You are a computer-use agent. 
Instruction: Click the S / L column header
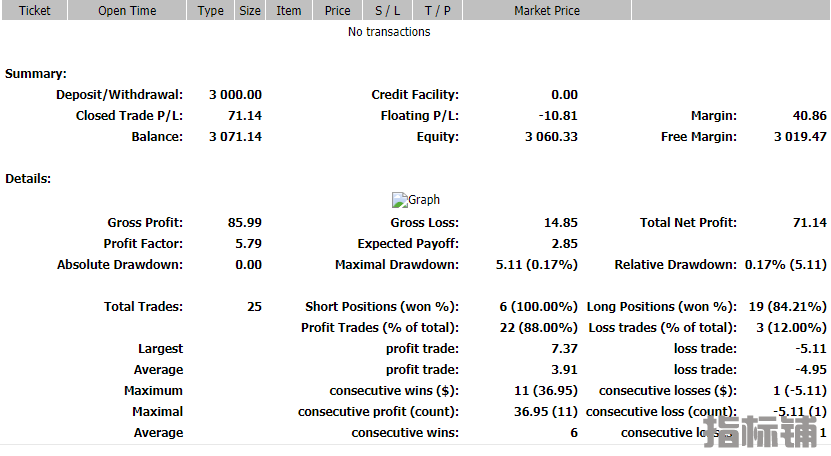tap(386, 11)
